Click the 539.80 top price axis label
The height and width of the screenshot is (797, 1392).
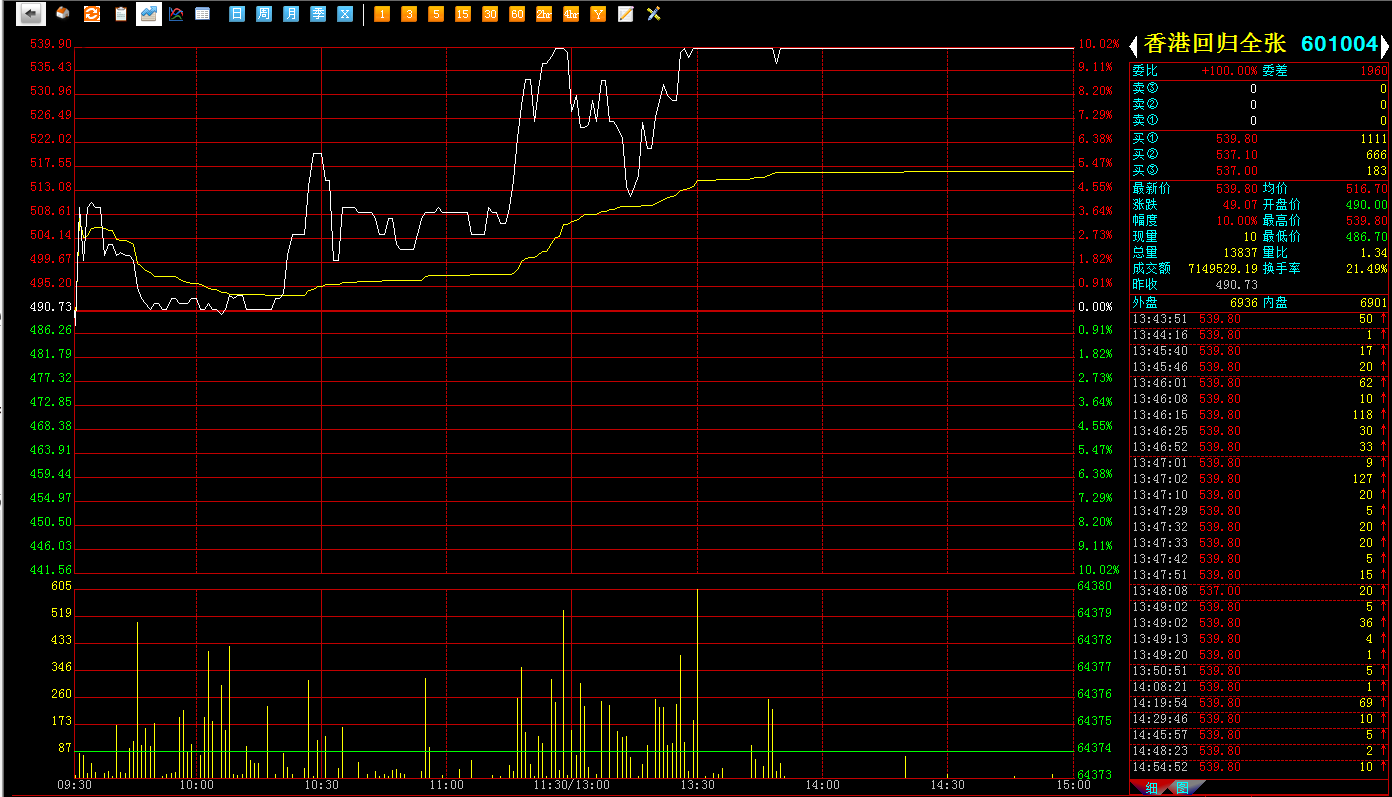click(x=51, y=44)
